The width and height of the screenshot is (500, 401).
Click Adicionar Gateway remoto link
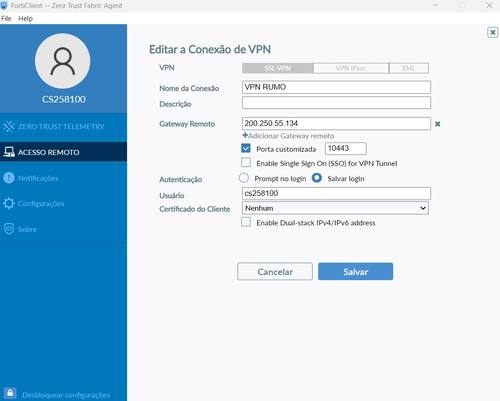(288, 136)
